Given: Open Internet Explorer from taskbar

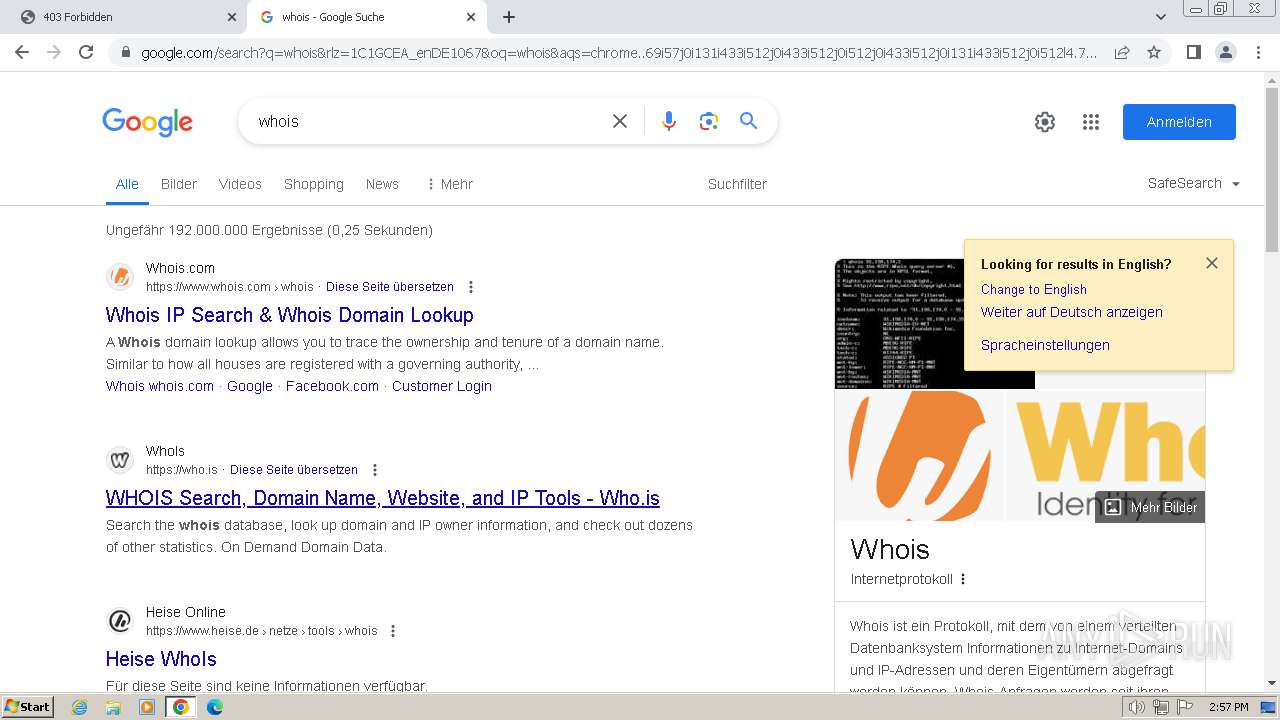Looking at the screenshot, I should click(x=79, y=707).
